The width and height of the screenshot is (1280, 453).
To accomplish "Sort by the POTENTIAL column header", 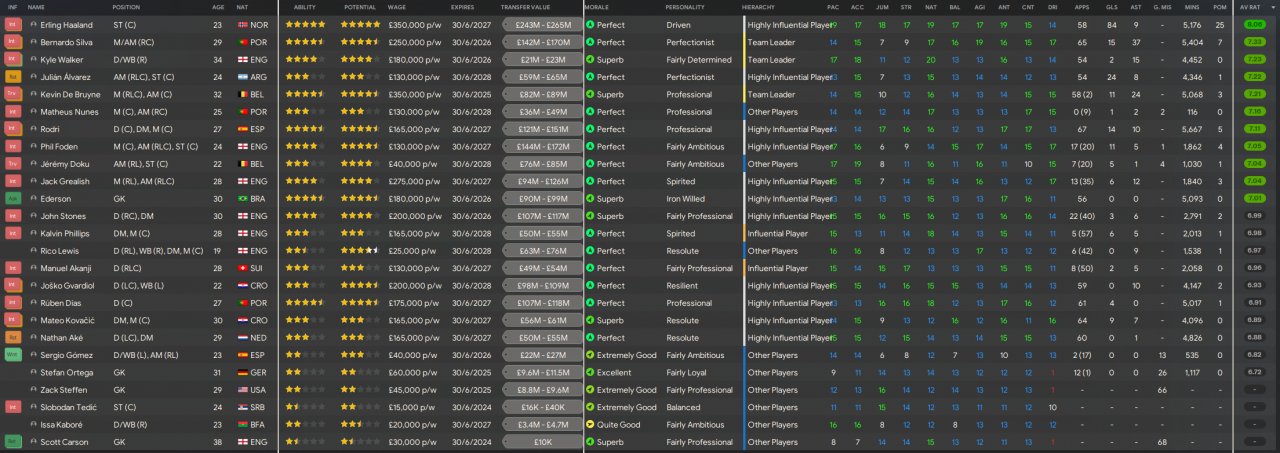I will point(360,7).
